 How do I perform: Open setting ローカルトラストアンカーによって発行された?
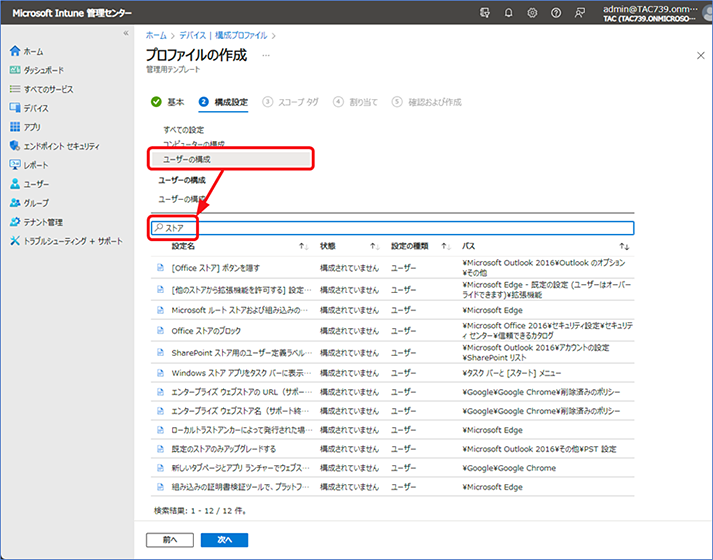241,430
